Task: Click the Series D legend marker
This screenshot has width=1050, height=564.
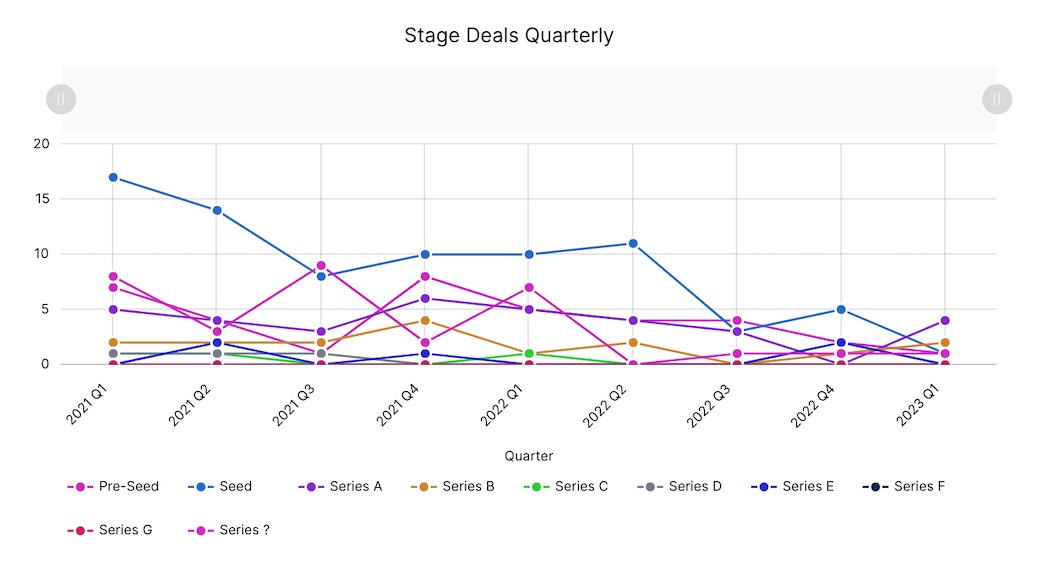Action: pyautogui.click(x=650, y=487)
